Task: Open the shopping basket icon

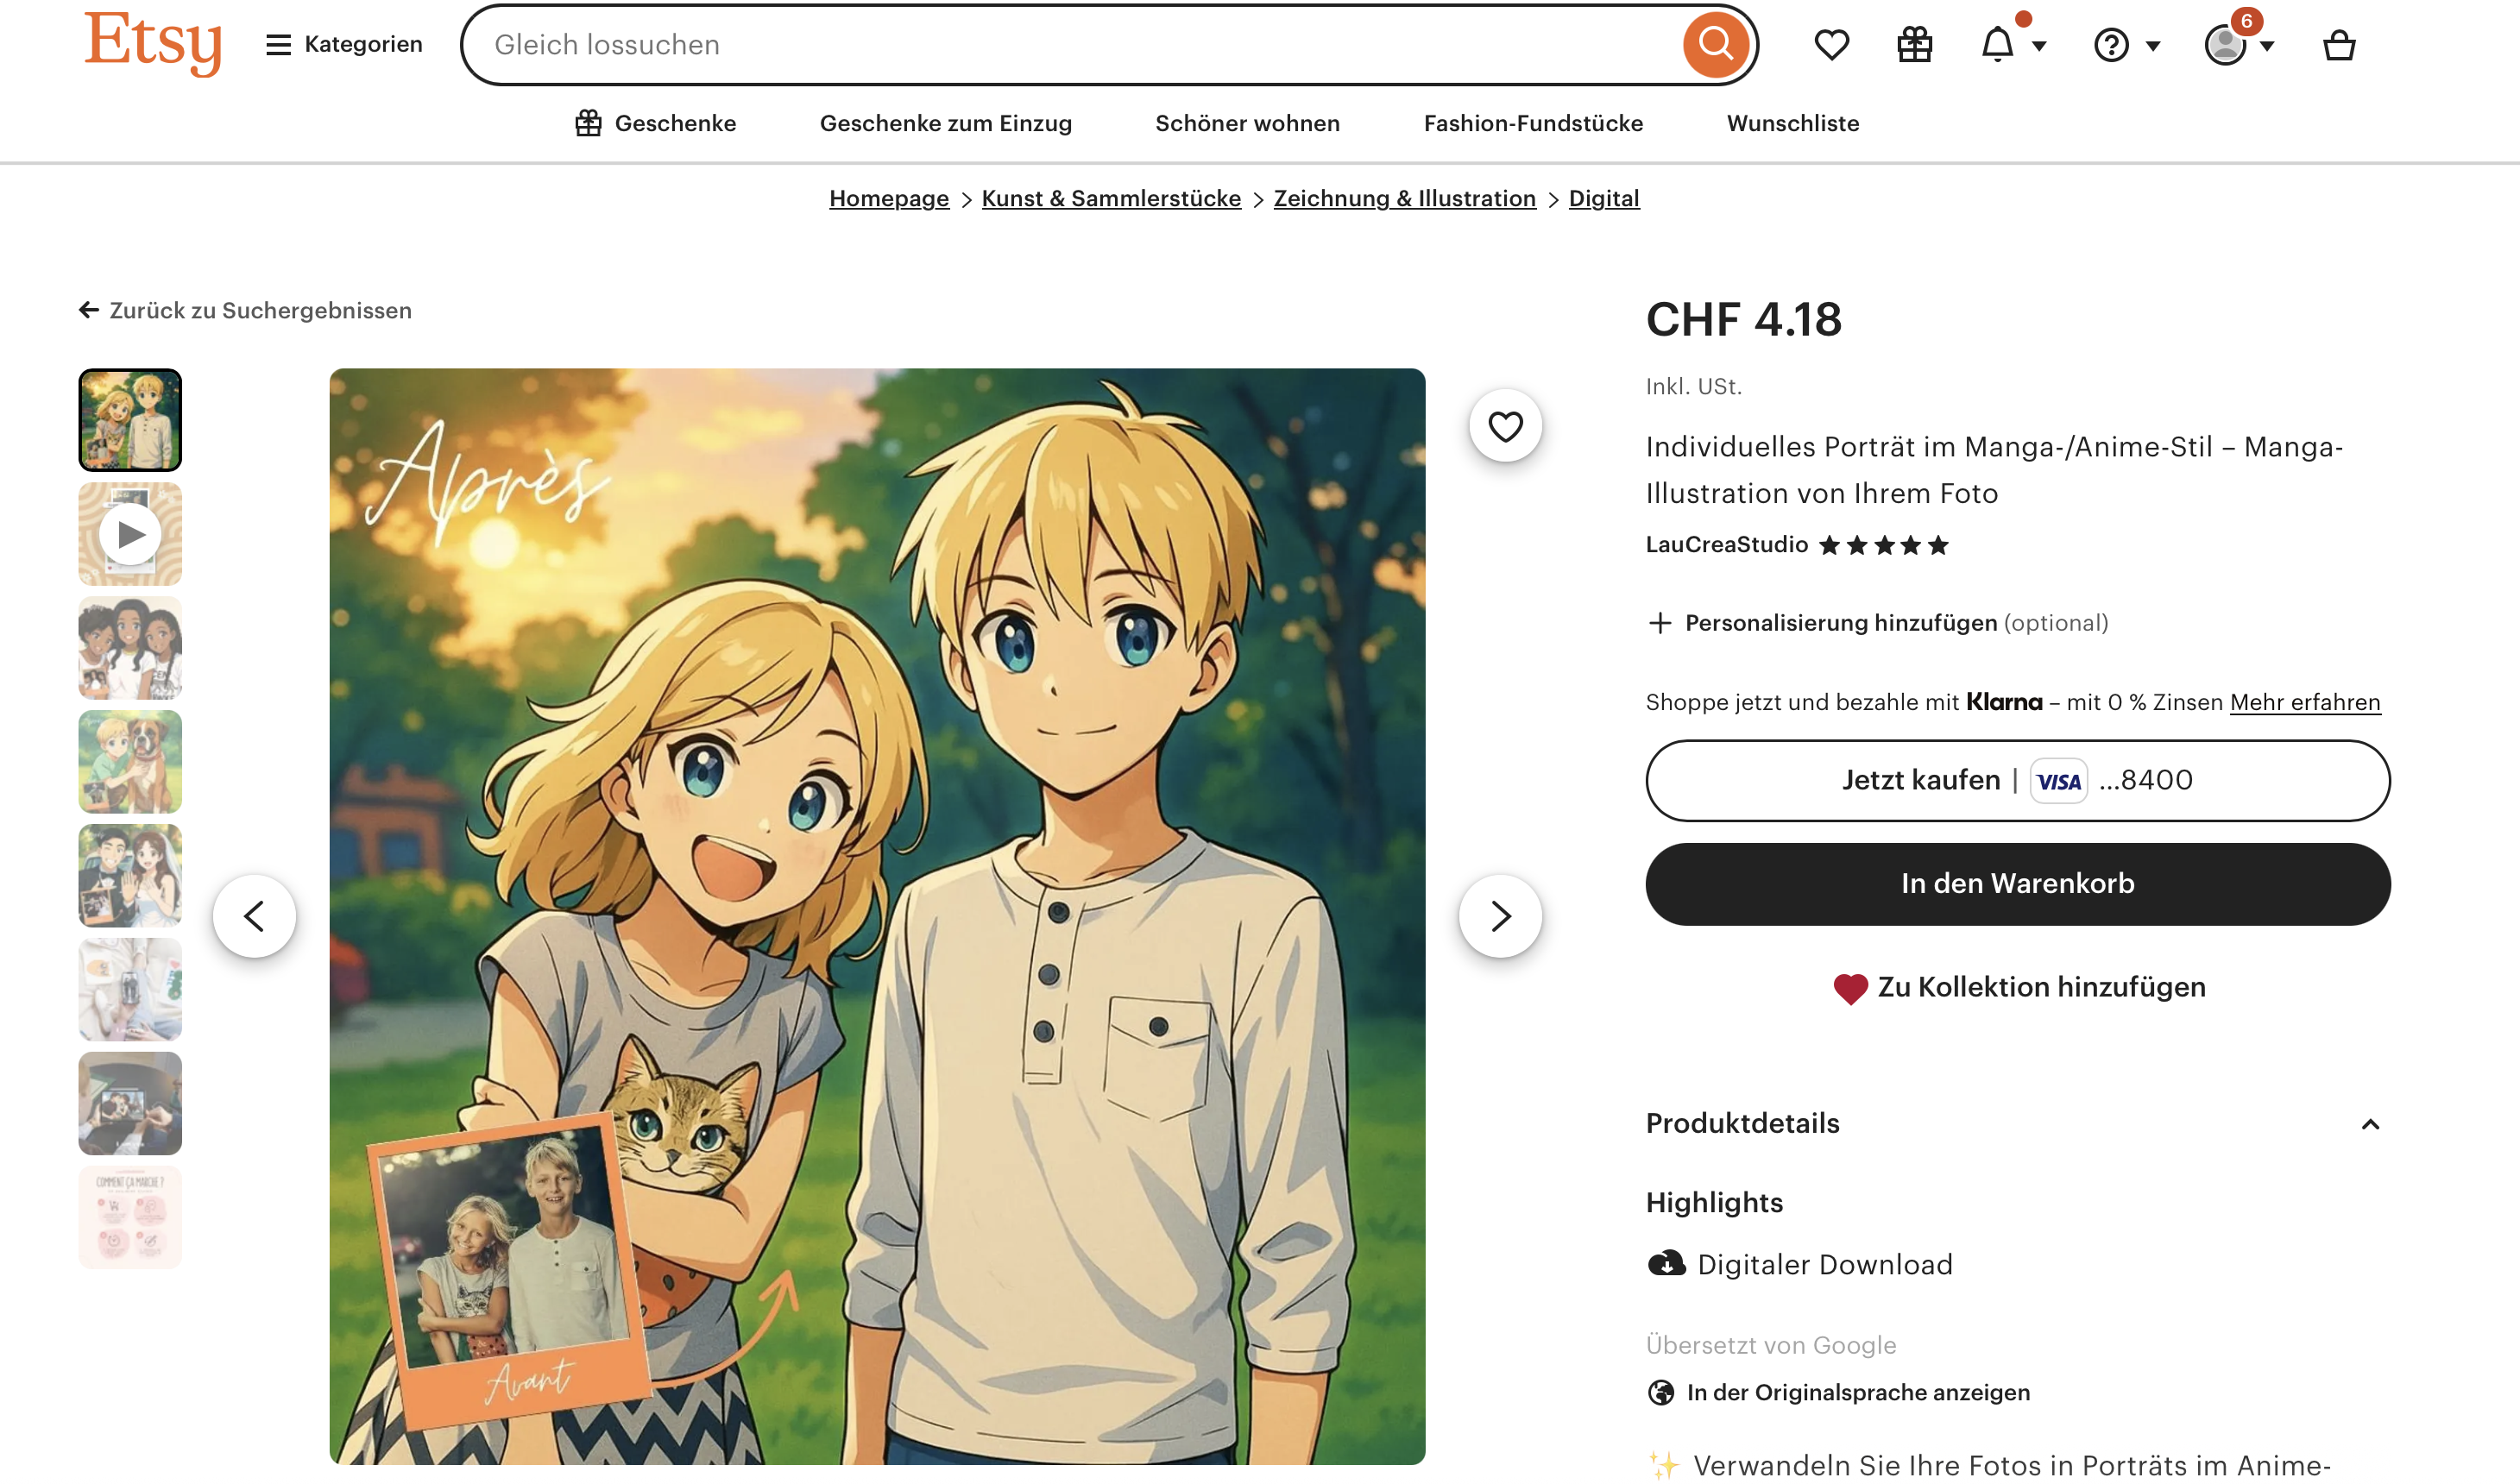Action: pyautogui.click(x=2338, y=45)
